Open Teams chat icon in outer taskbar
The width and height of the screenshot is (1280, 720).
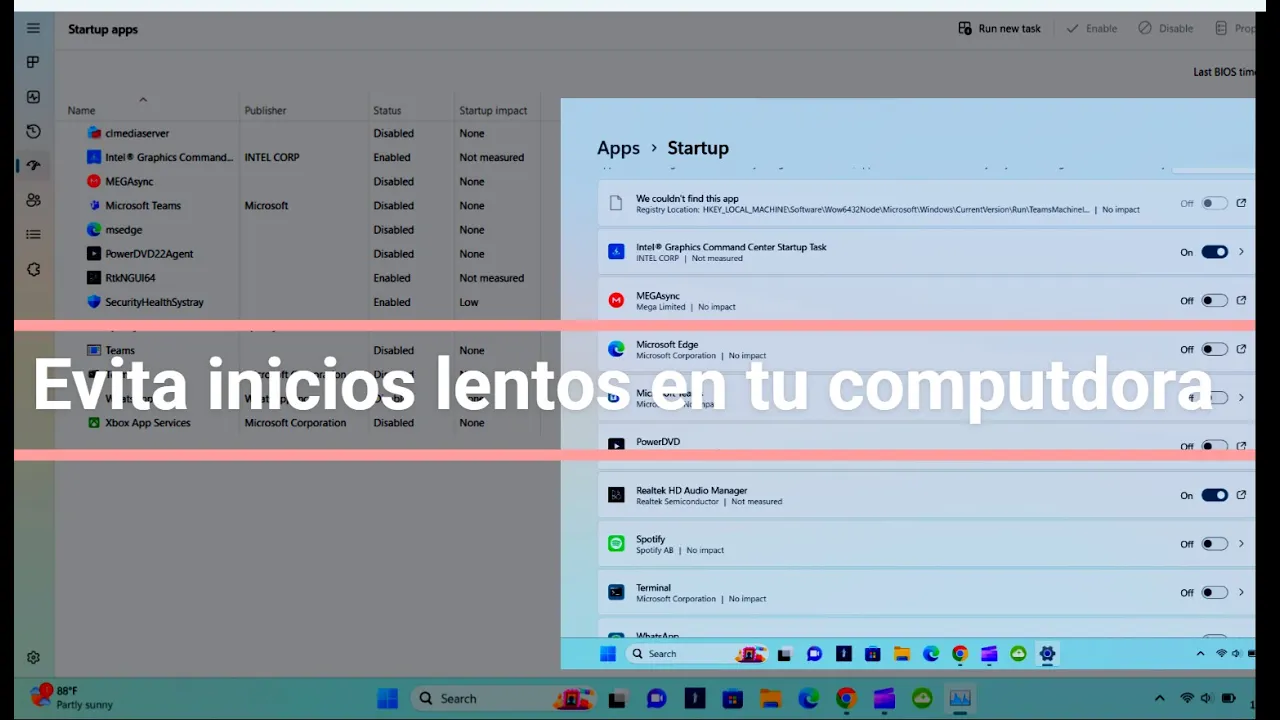[x=656, y=698]
